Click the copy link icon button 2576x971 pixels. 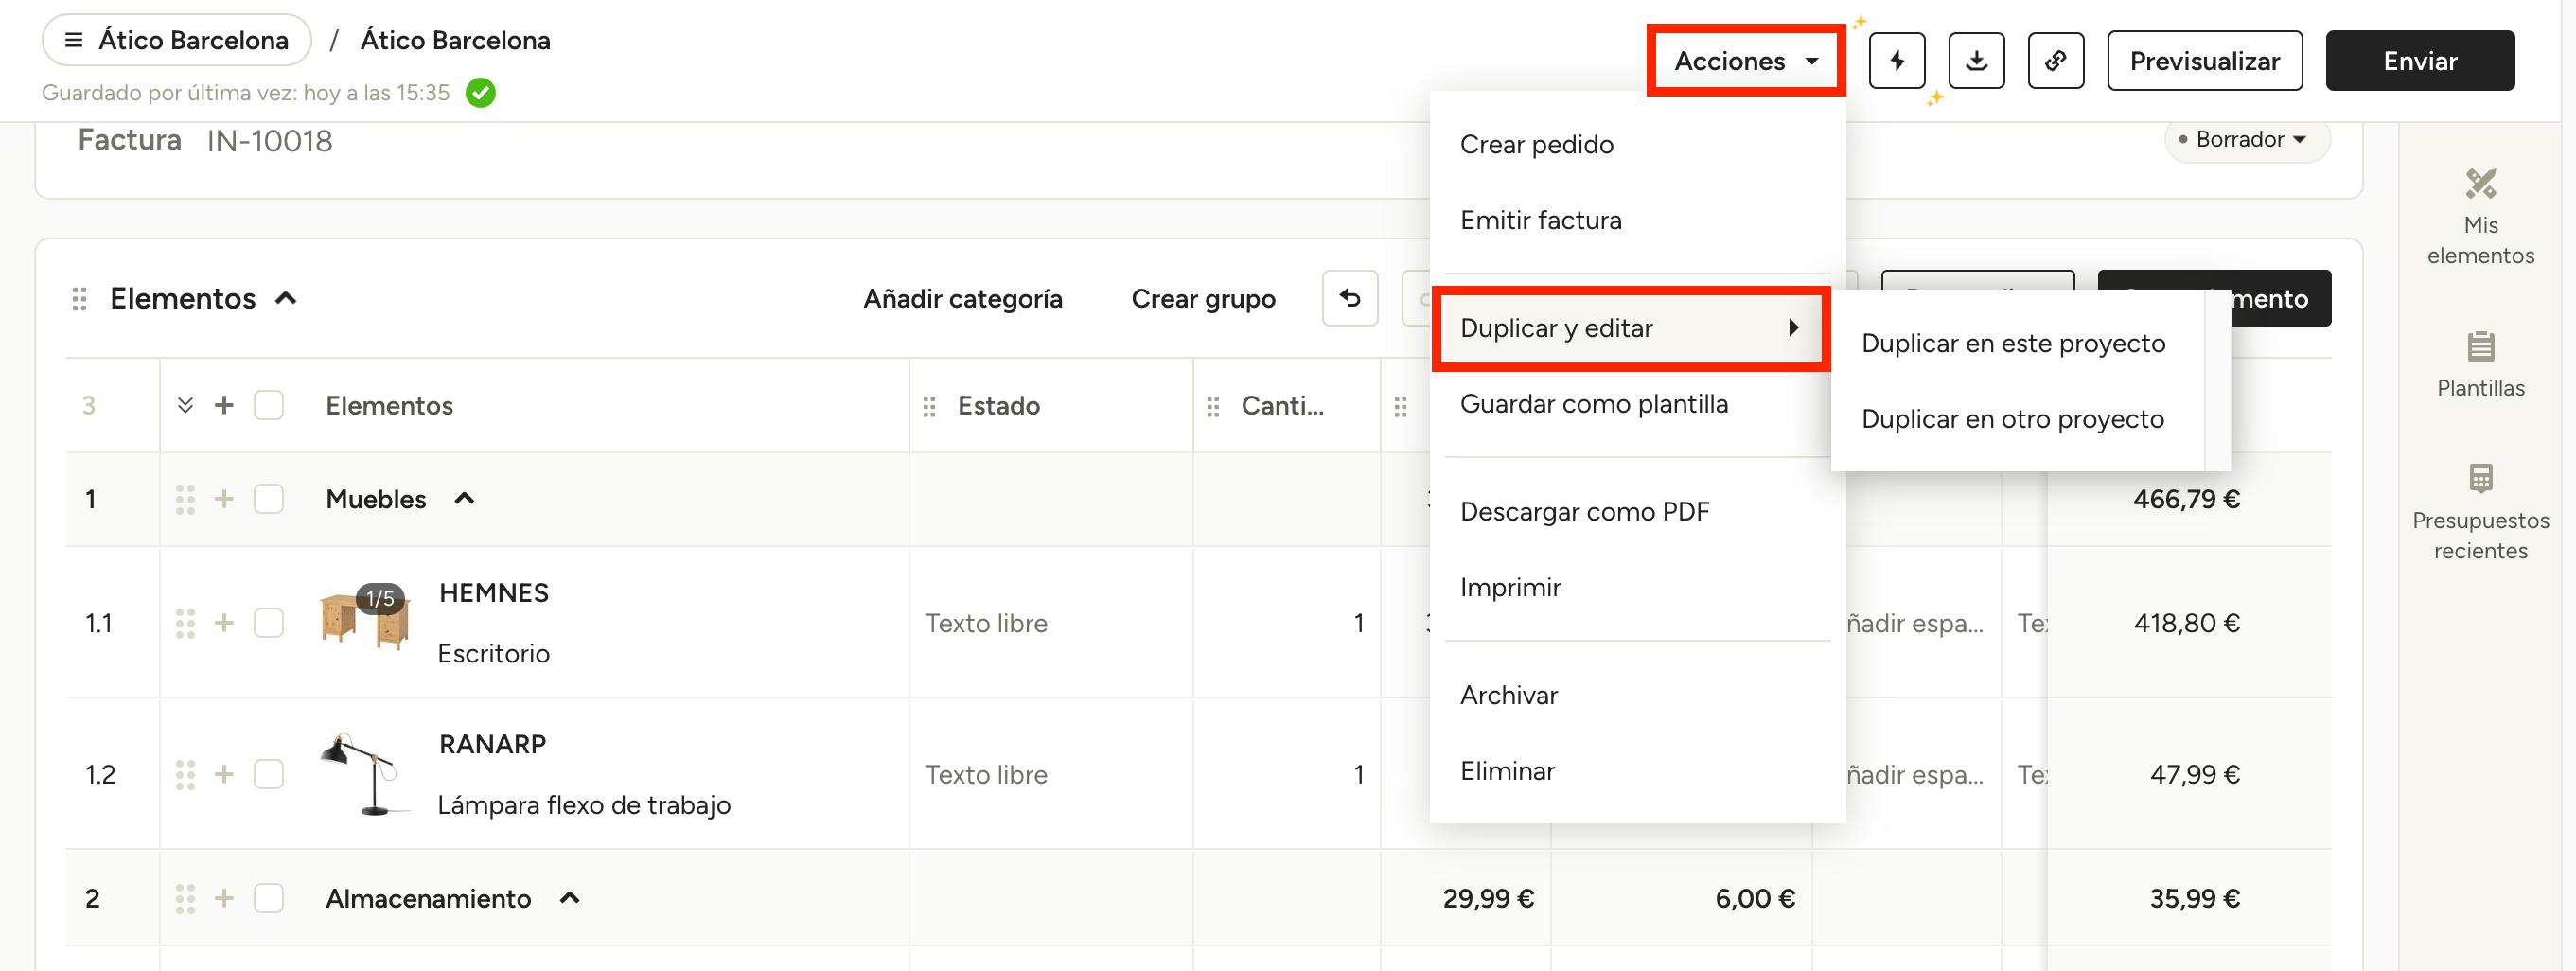pyautogui.click(x=2055, y=61)
